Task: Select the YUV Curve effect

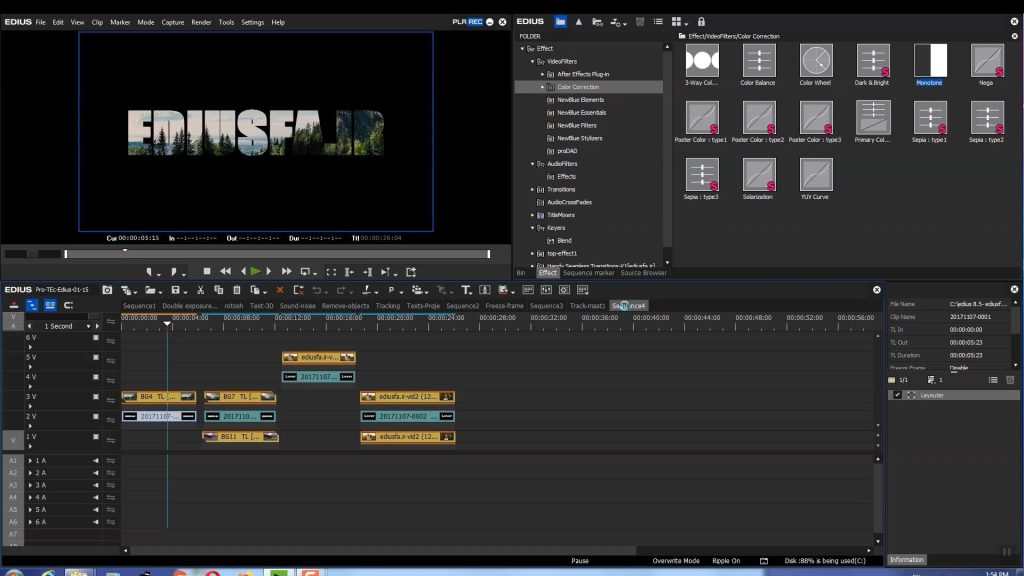Action: coord(816,174)
